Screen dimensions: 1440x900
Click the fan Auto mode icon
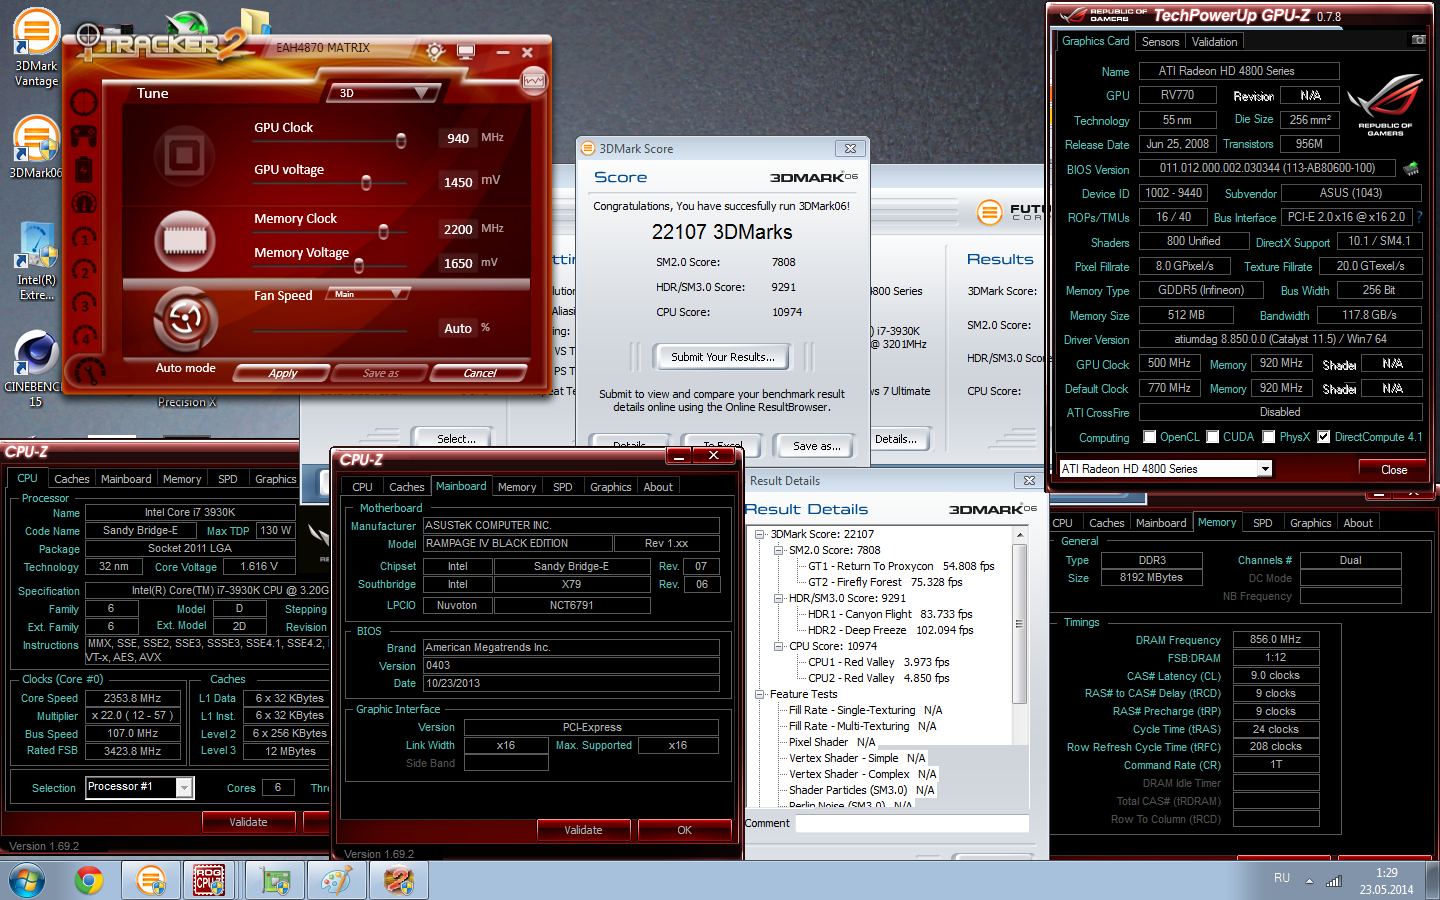pos(185,320)
